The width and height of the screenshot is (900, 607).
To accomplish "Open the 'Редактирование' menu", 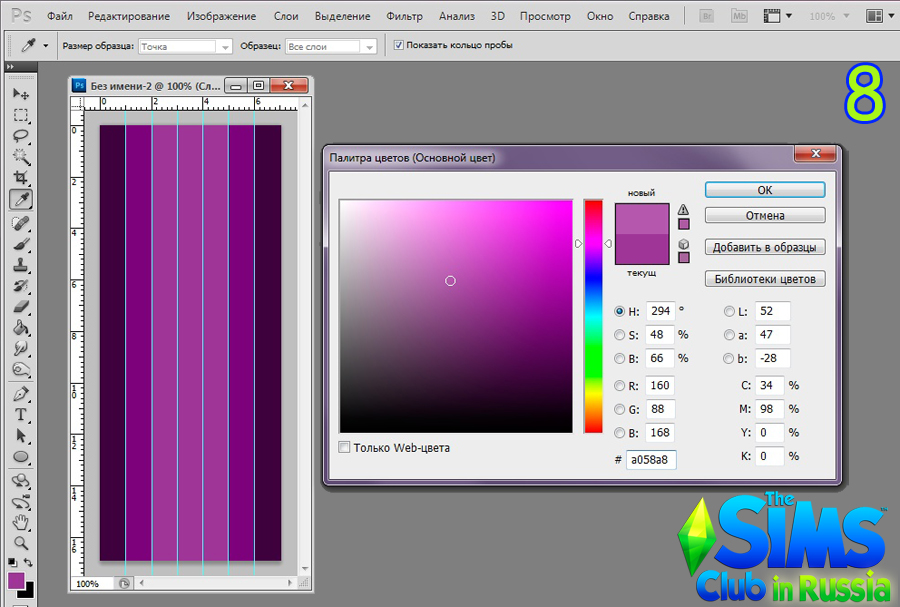I will 129,16.
